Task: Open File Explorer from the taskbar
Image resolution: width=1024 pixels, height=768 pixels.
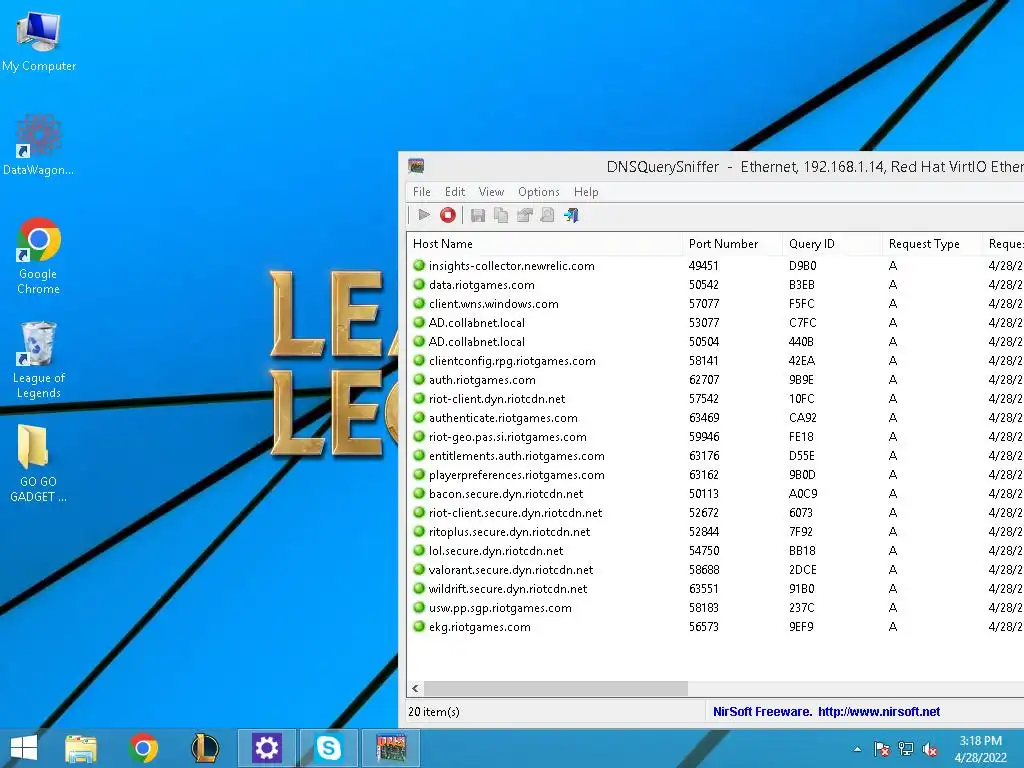Action: click(x=81, y=748)
